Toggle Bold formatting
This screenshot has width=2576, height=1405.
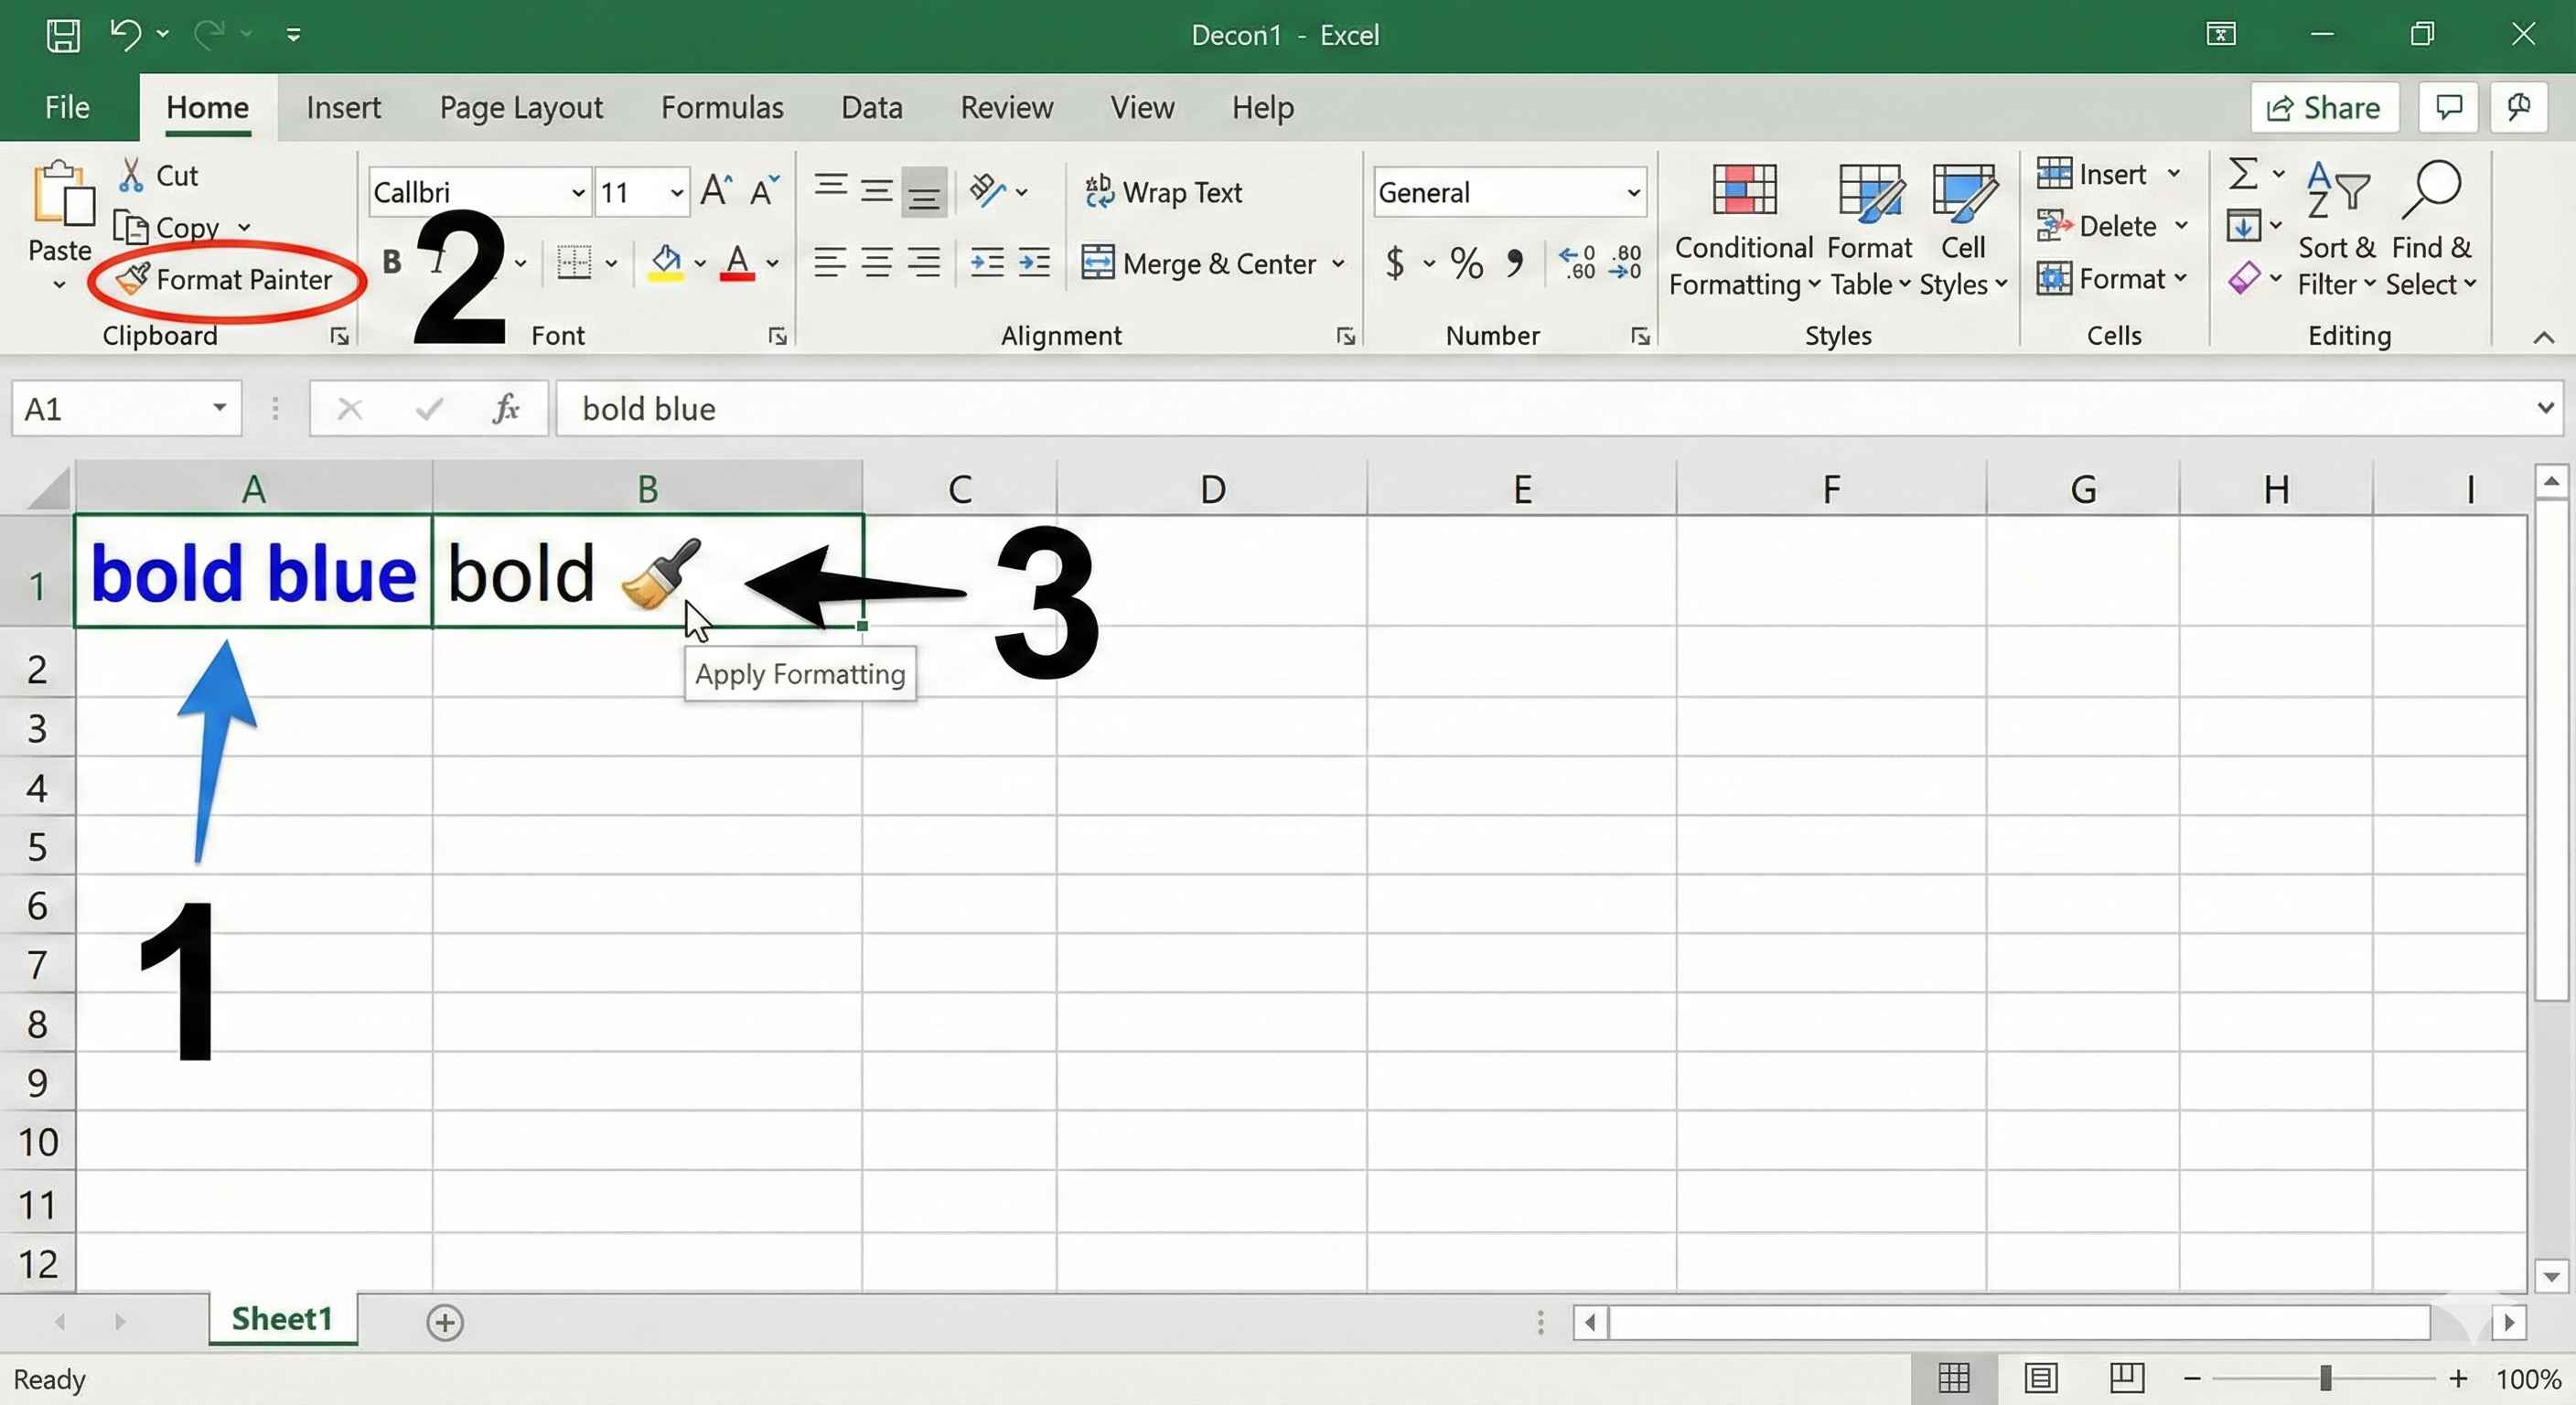point(391,260)
